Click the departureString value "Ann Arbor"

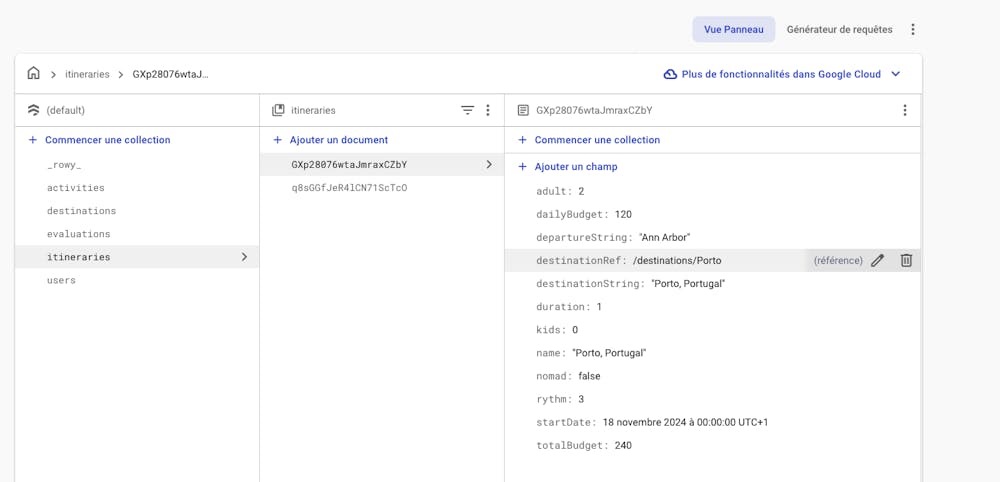tap(665, 237)
